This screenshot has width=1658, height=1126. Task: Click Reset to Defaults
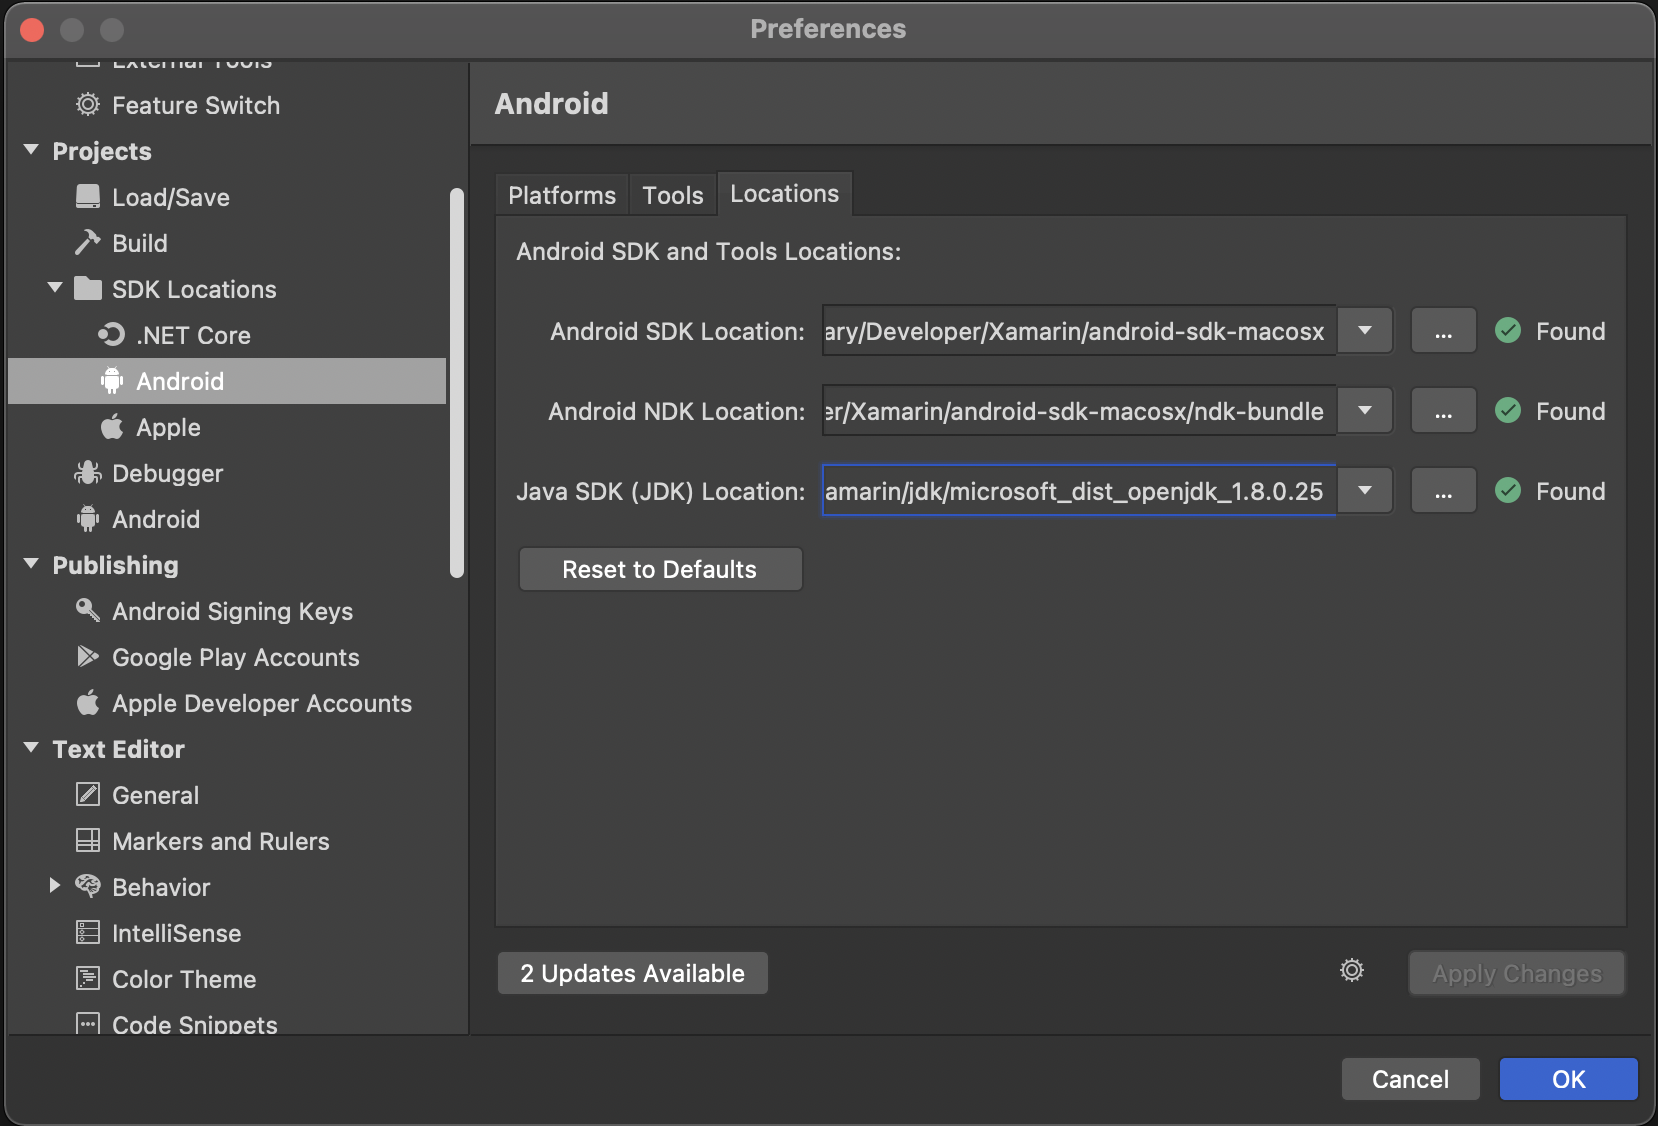click(x=660, y=569)
